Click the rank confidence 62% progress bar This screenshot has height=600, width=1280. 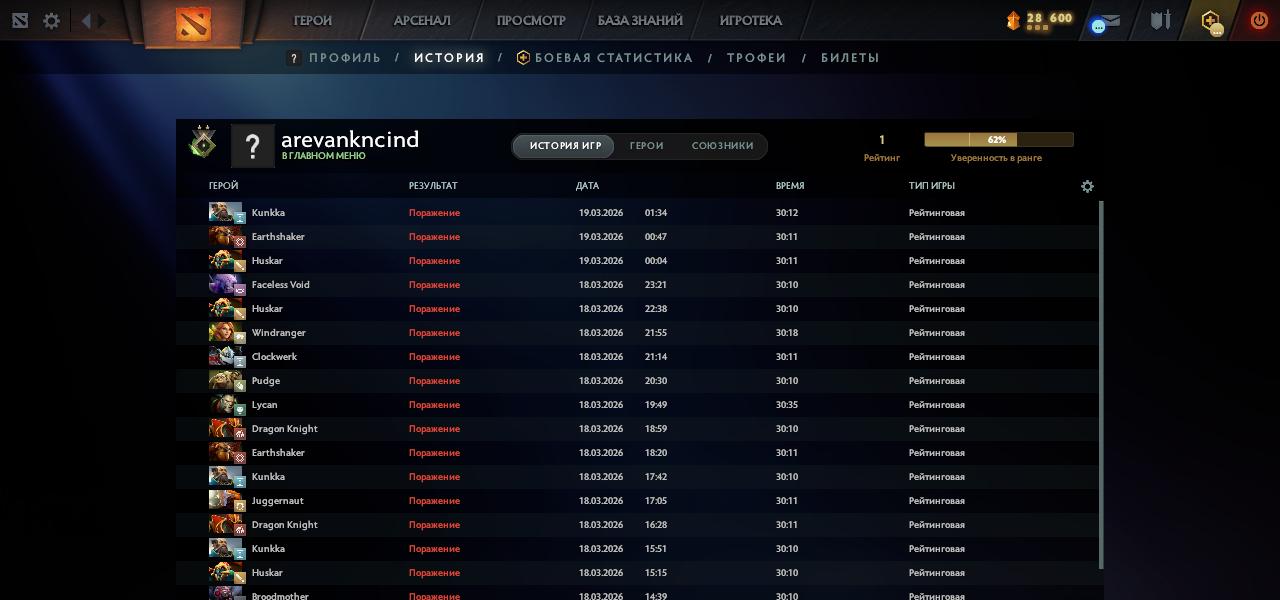tap(998, 140)
